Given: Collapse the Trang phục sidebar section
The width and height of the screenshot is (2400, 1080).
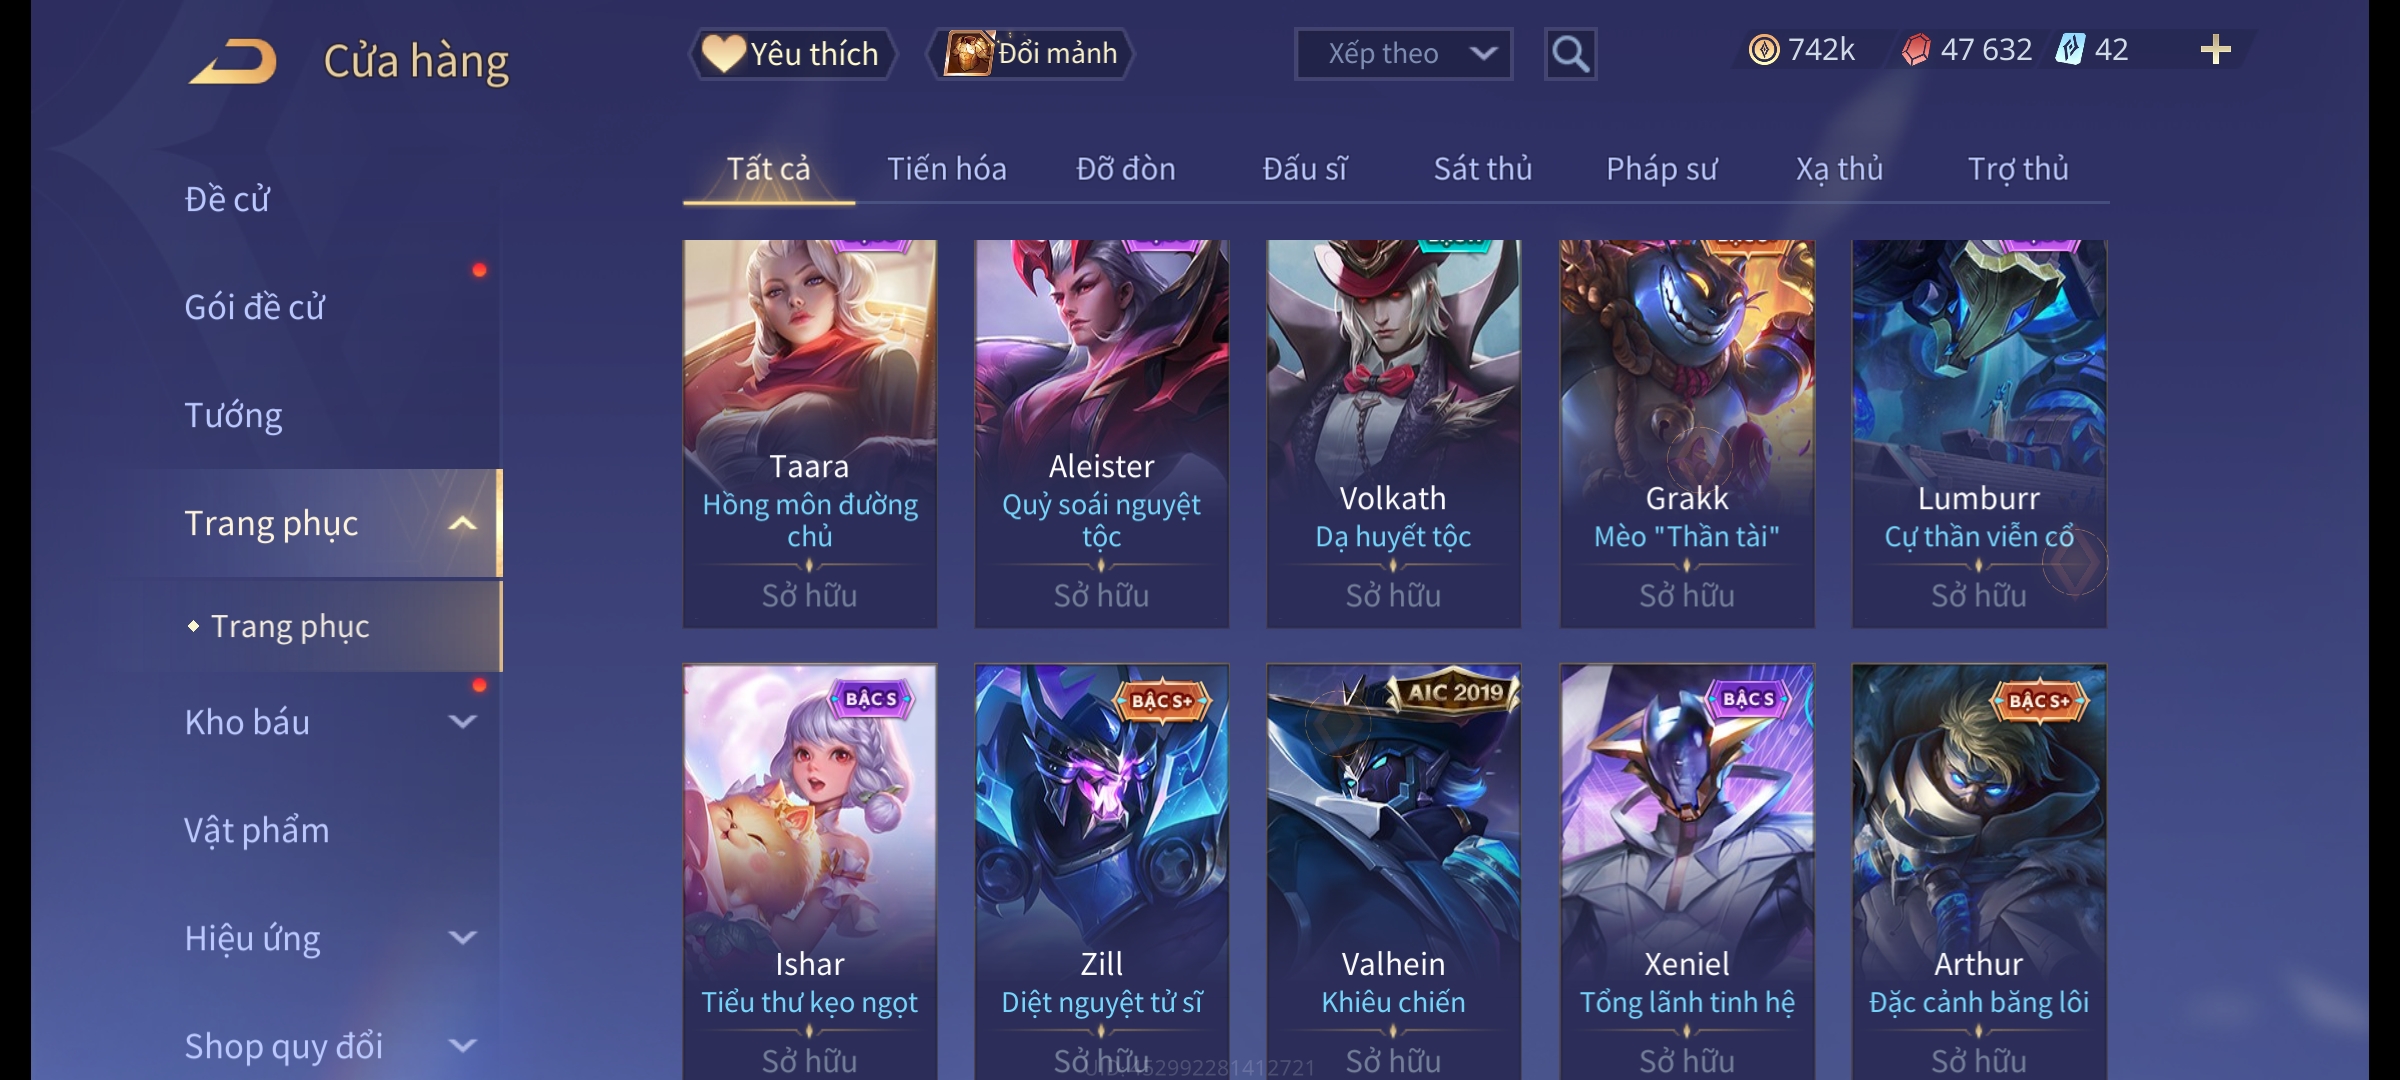Looking at the screenshot, I should (462, 523).
